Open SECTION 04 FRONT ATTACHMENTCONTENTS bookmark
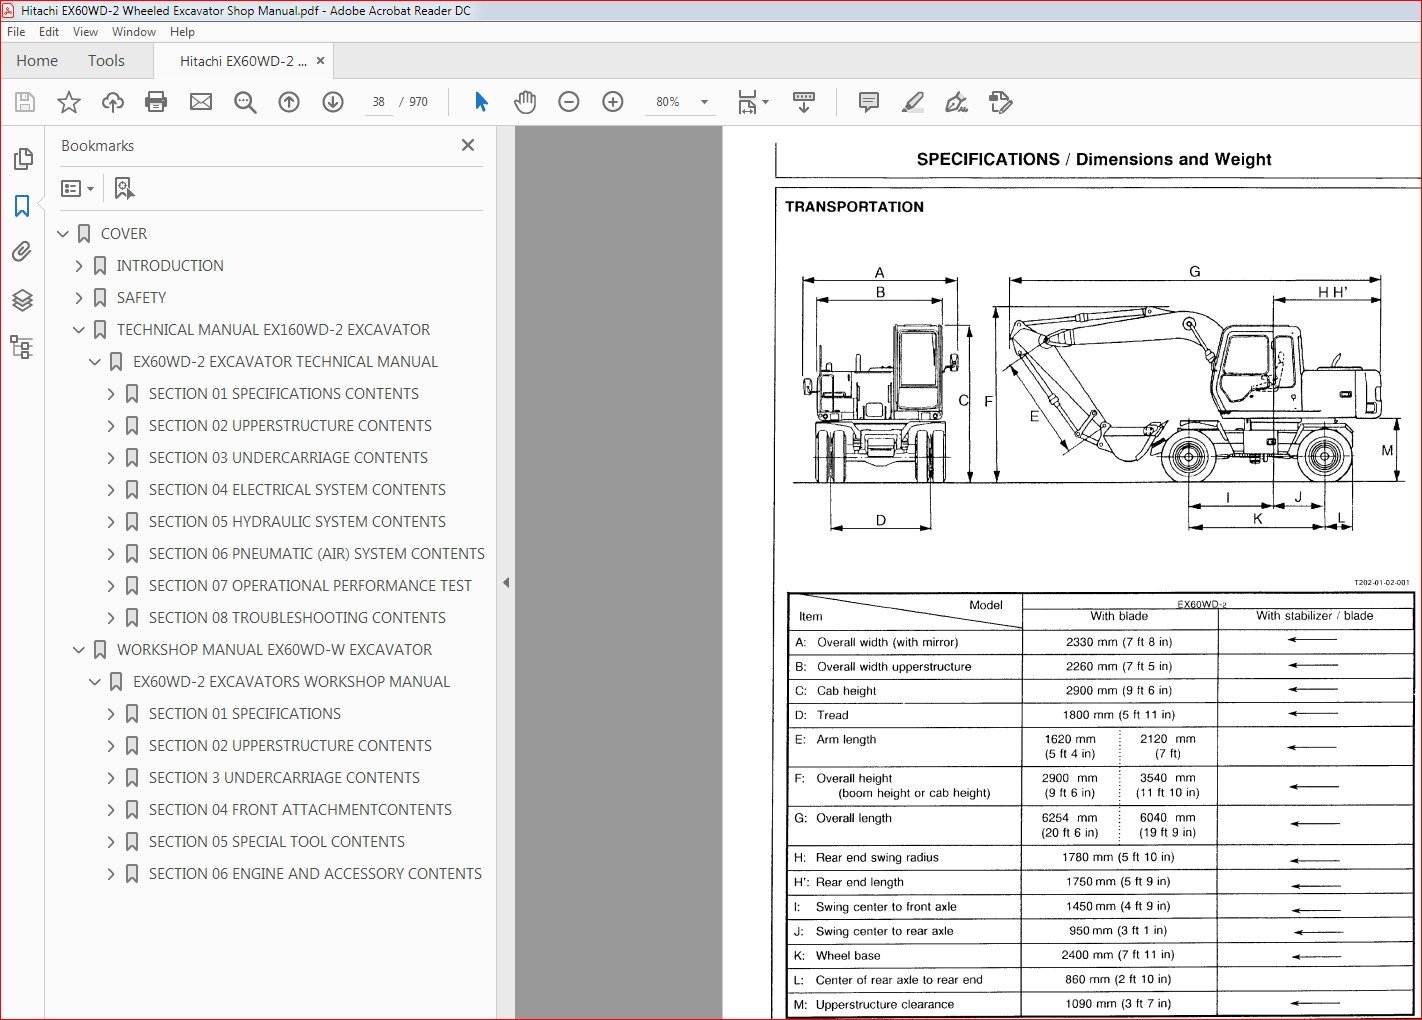1422x1020 pixels. pyautogui.click(x=300, y=810)
